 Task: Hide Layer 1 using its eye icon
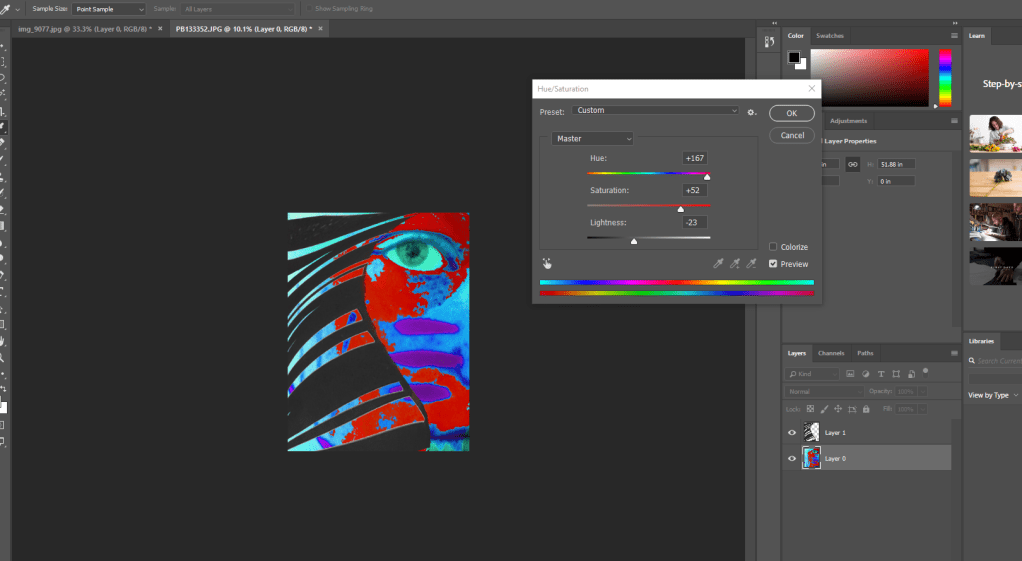click(792, 432)
